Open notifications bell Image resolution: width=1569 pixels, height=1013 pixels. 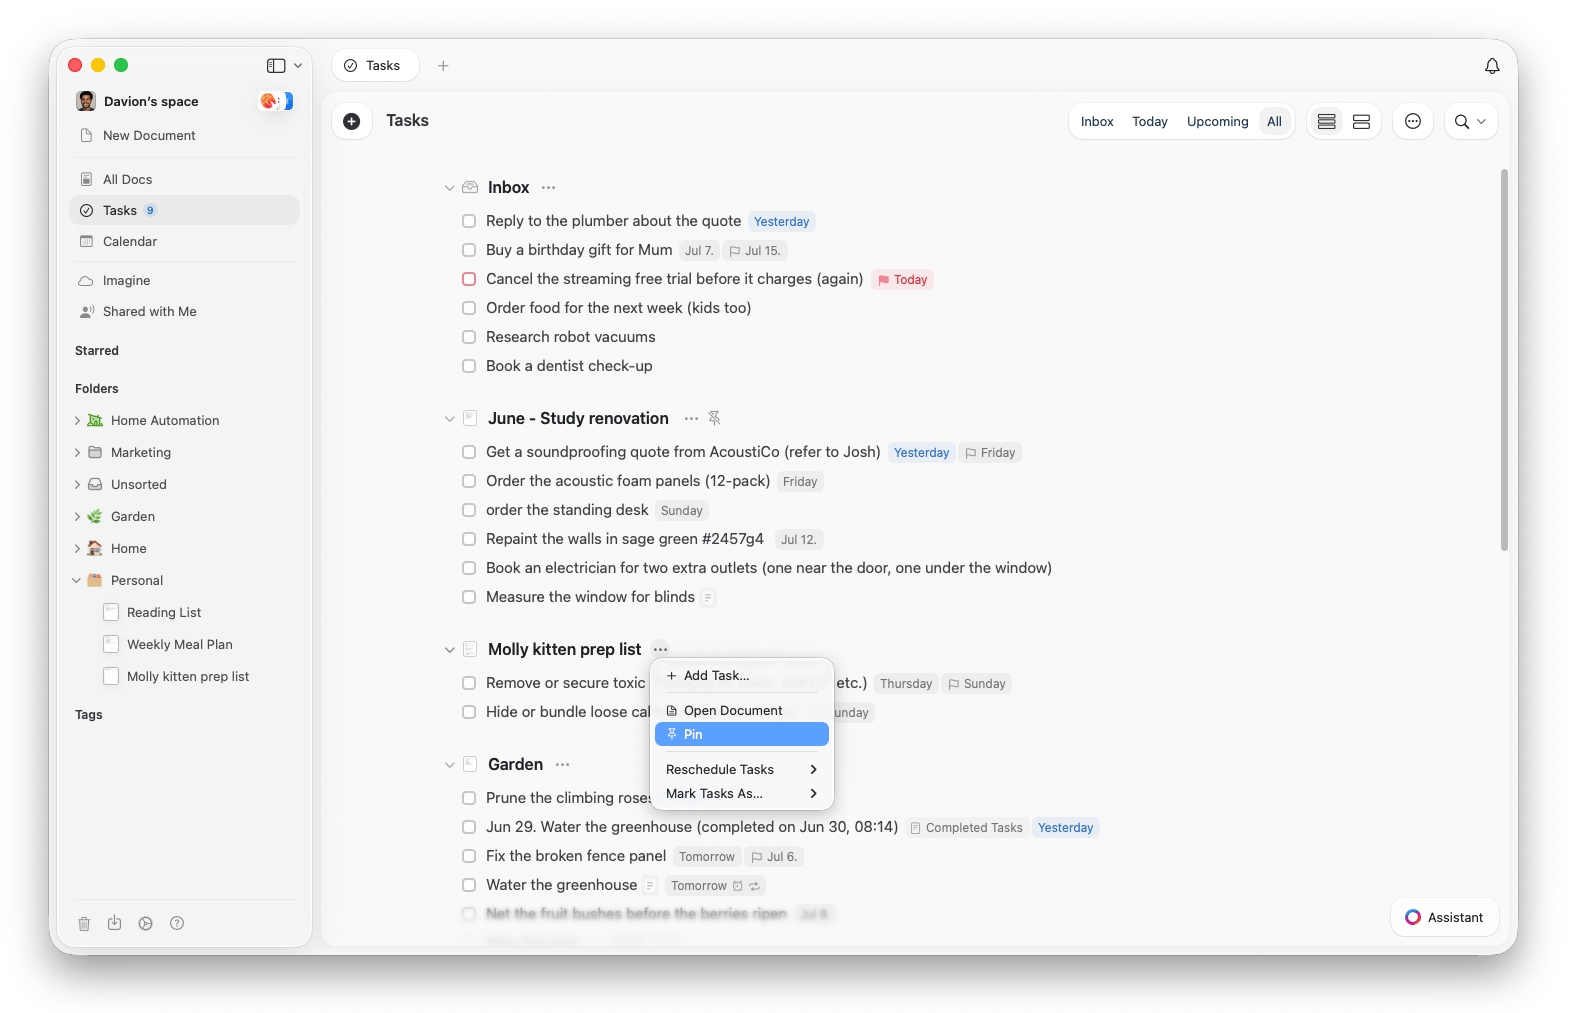1491,66
